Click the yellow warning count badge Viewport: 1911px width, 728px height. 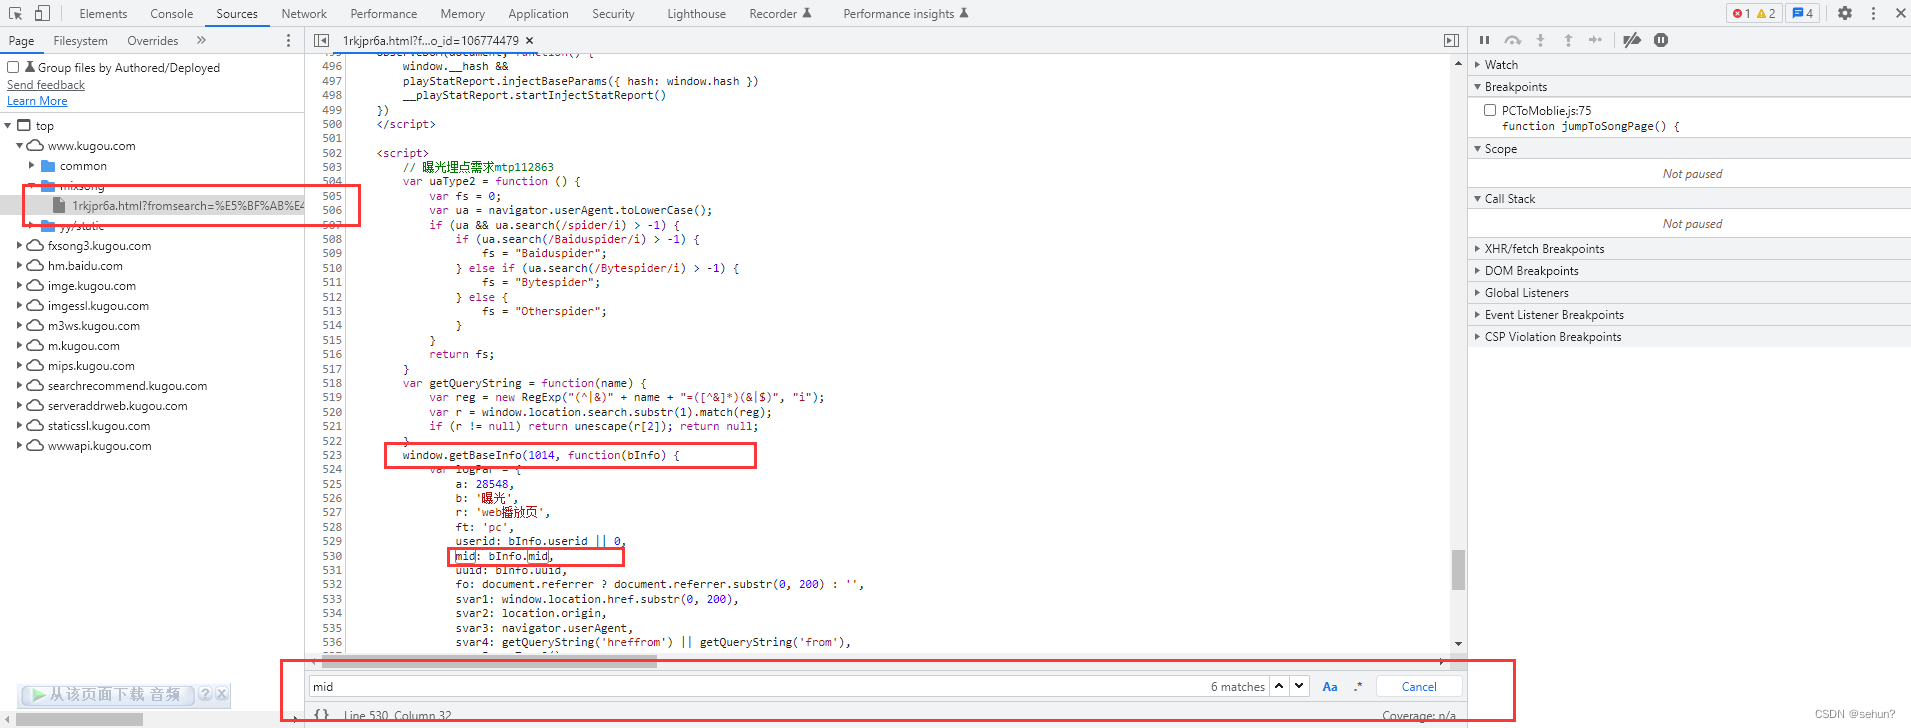1766,13
